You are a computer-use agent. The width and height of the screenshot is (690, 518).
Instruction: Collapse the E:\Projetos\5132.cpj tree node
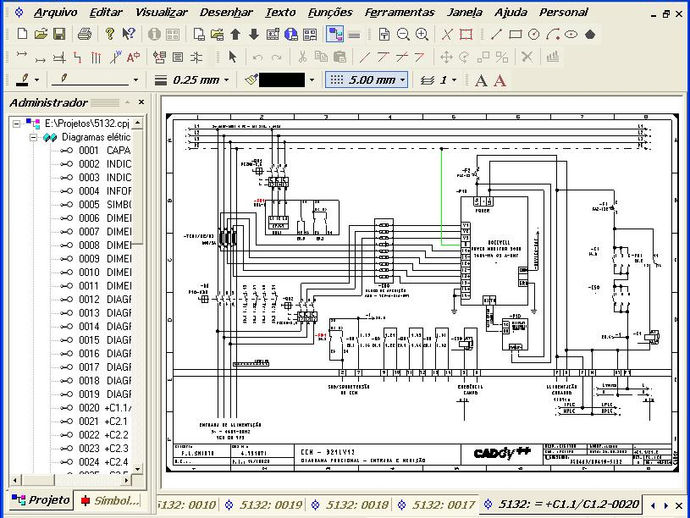click(16, 124)
